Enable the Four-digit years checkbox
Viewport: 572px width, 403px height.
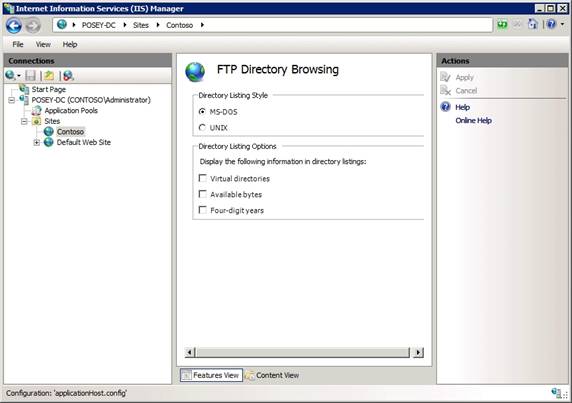(x=202, y=210)
